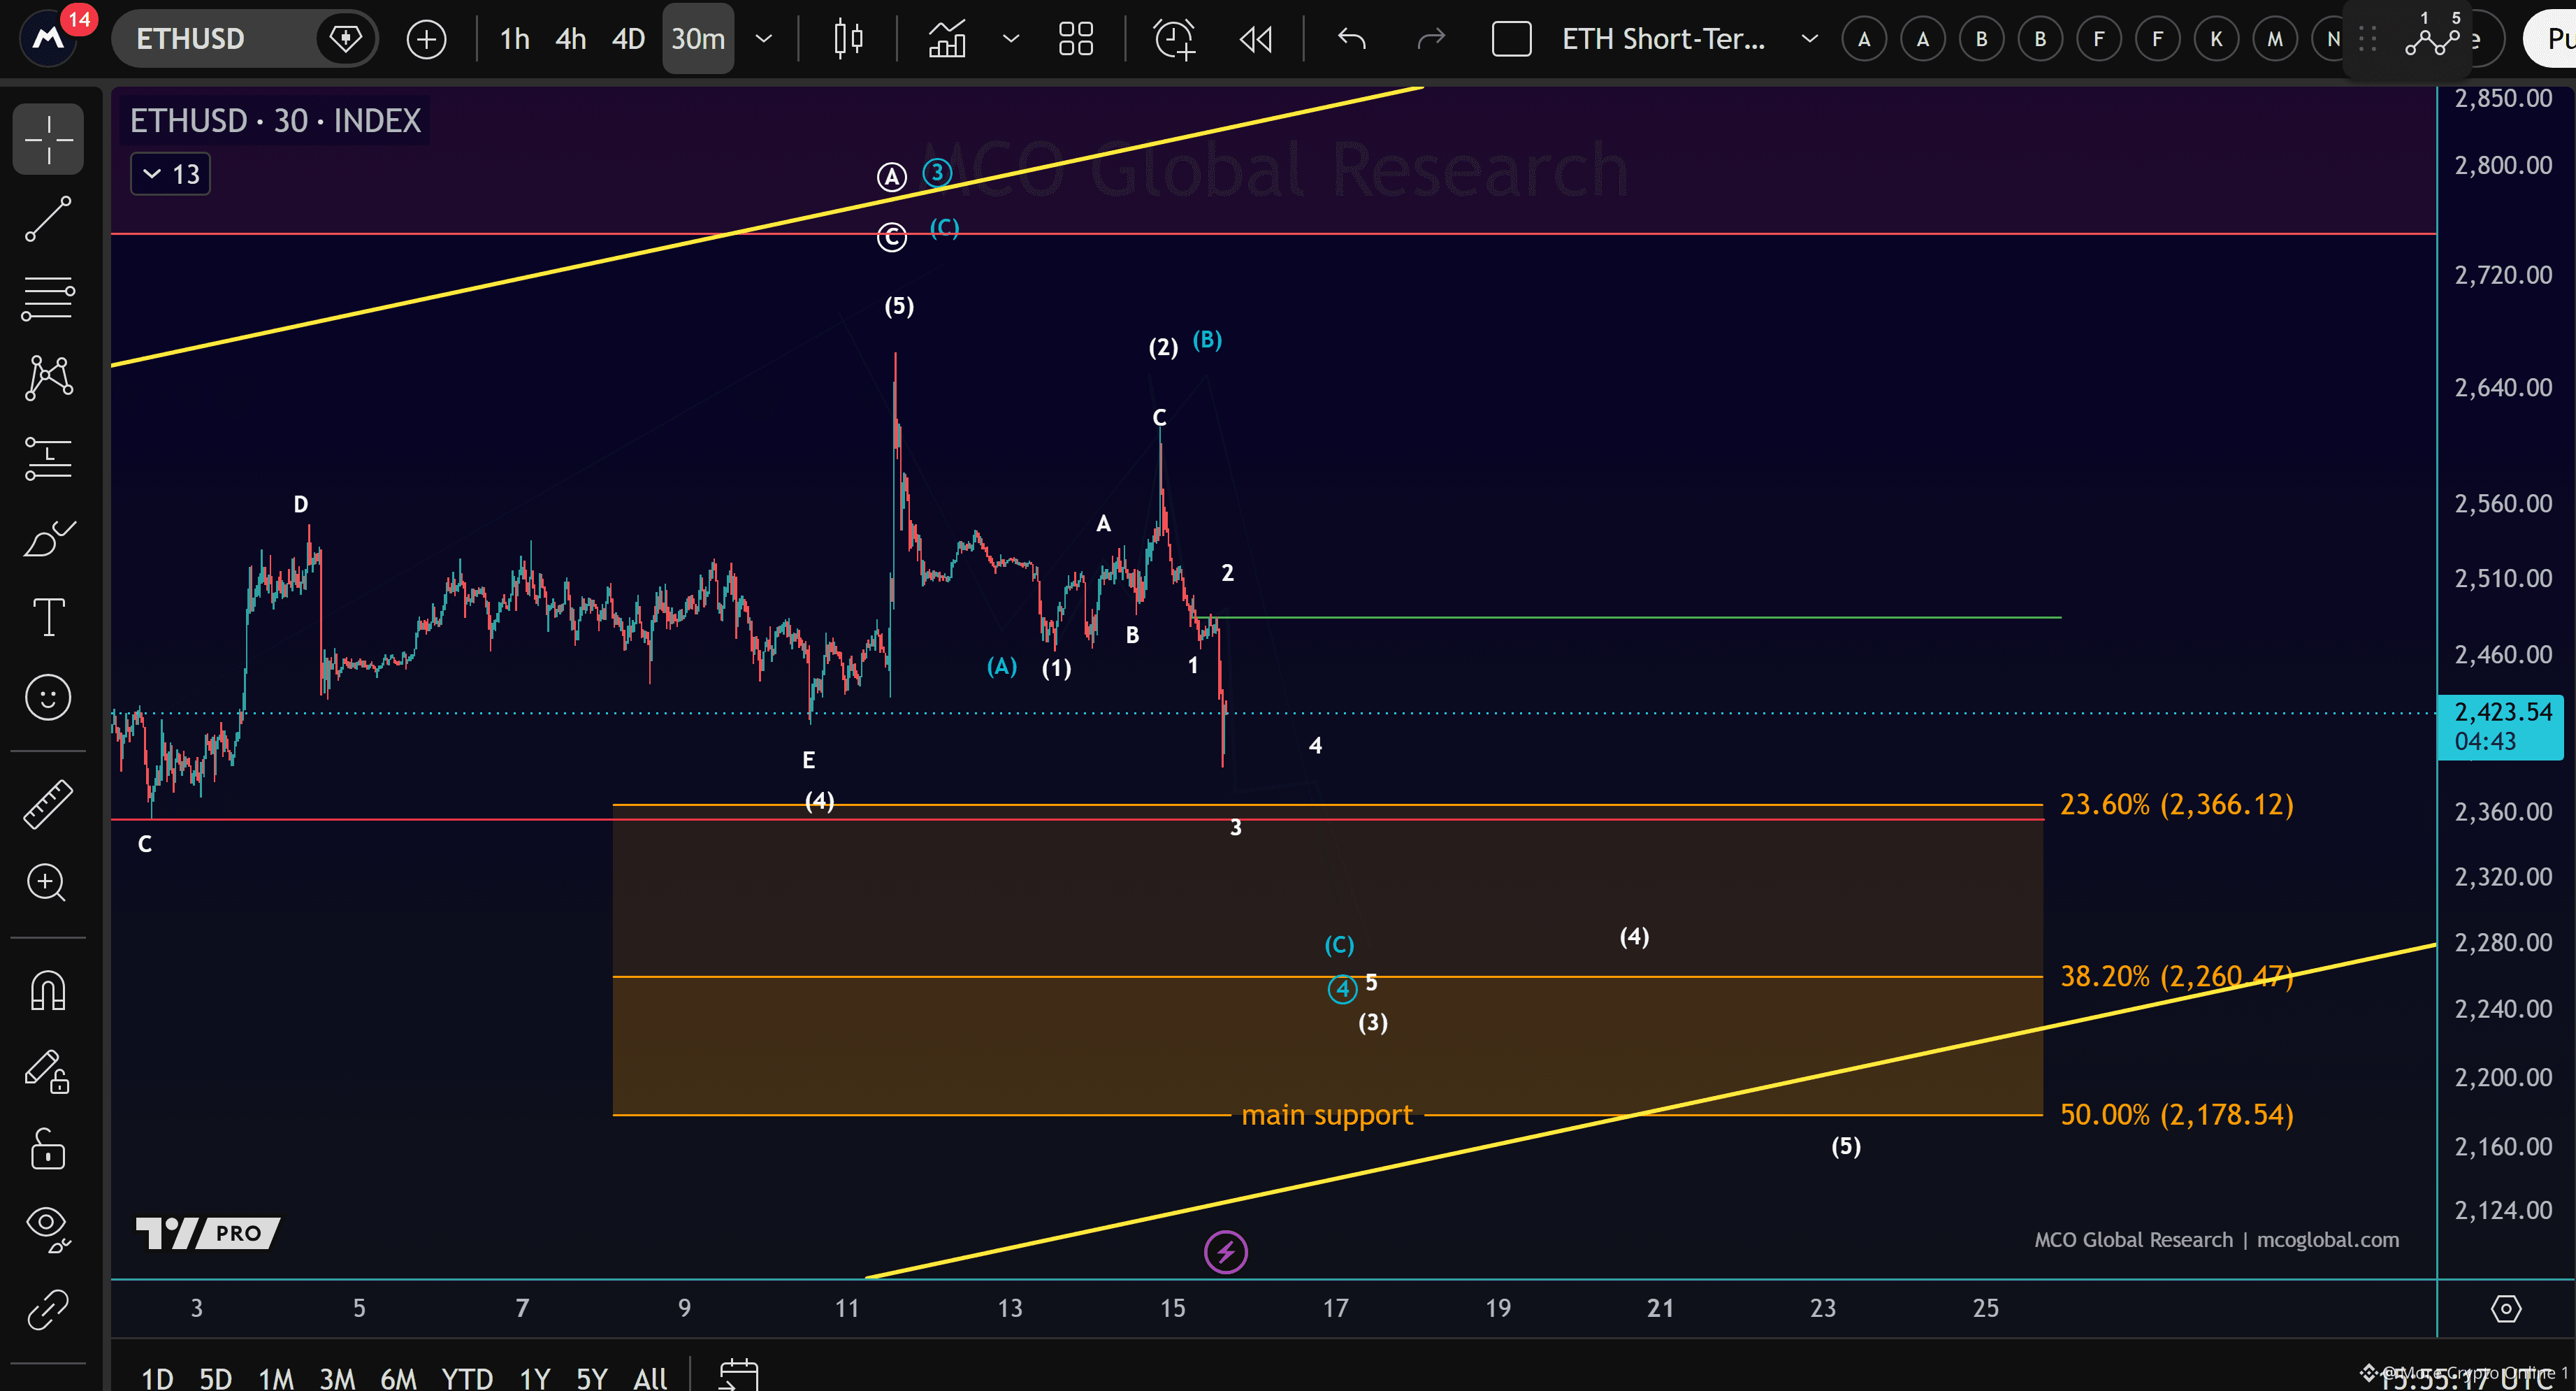This screenshot has width=2576, height=1391.
Task: Collapse the 13 indicators legend
Action: 171,174
